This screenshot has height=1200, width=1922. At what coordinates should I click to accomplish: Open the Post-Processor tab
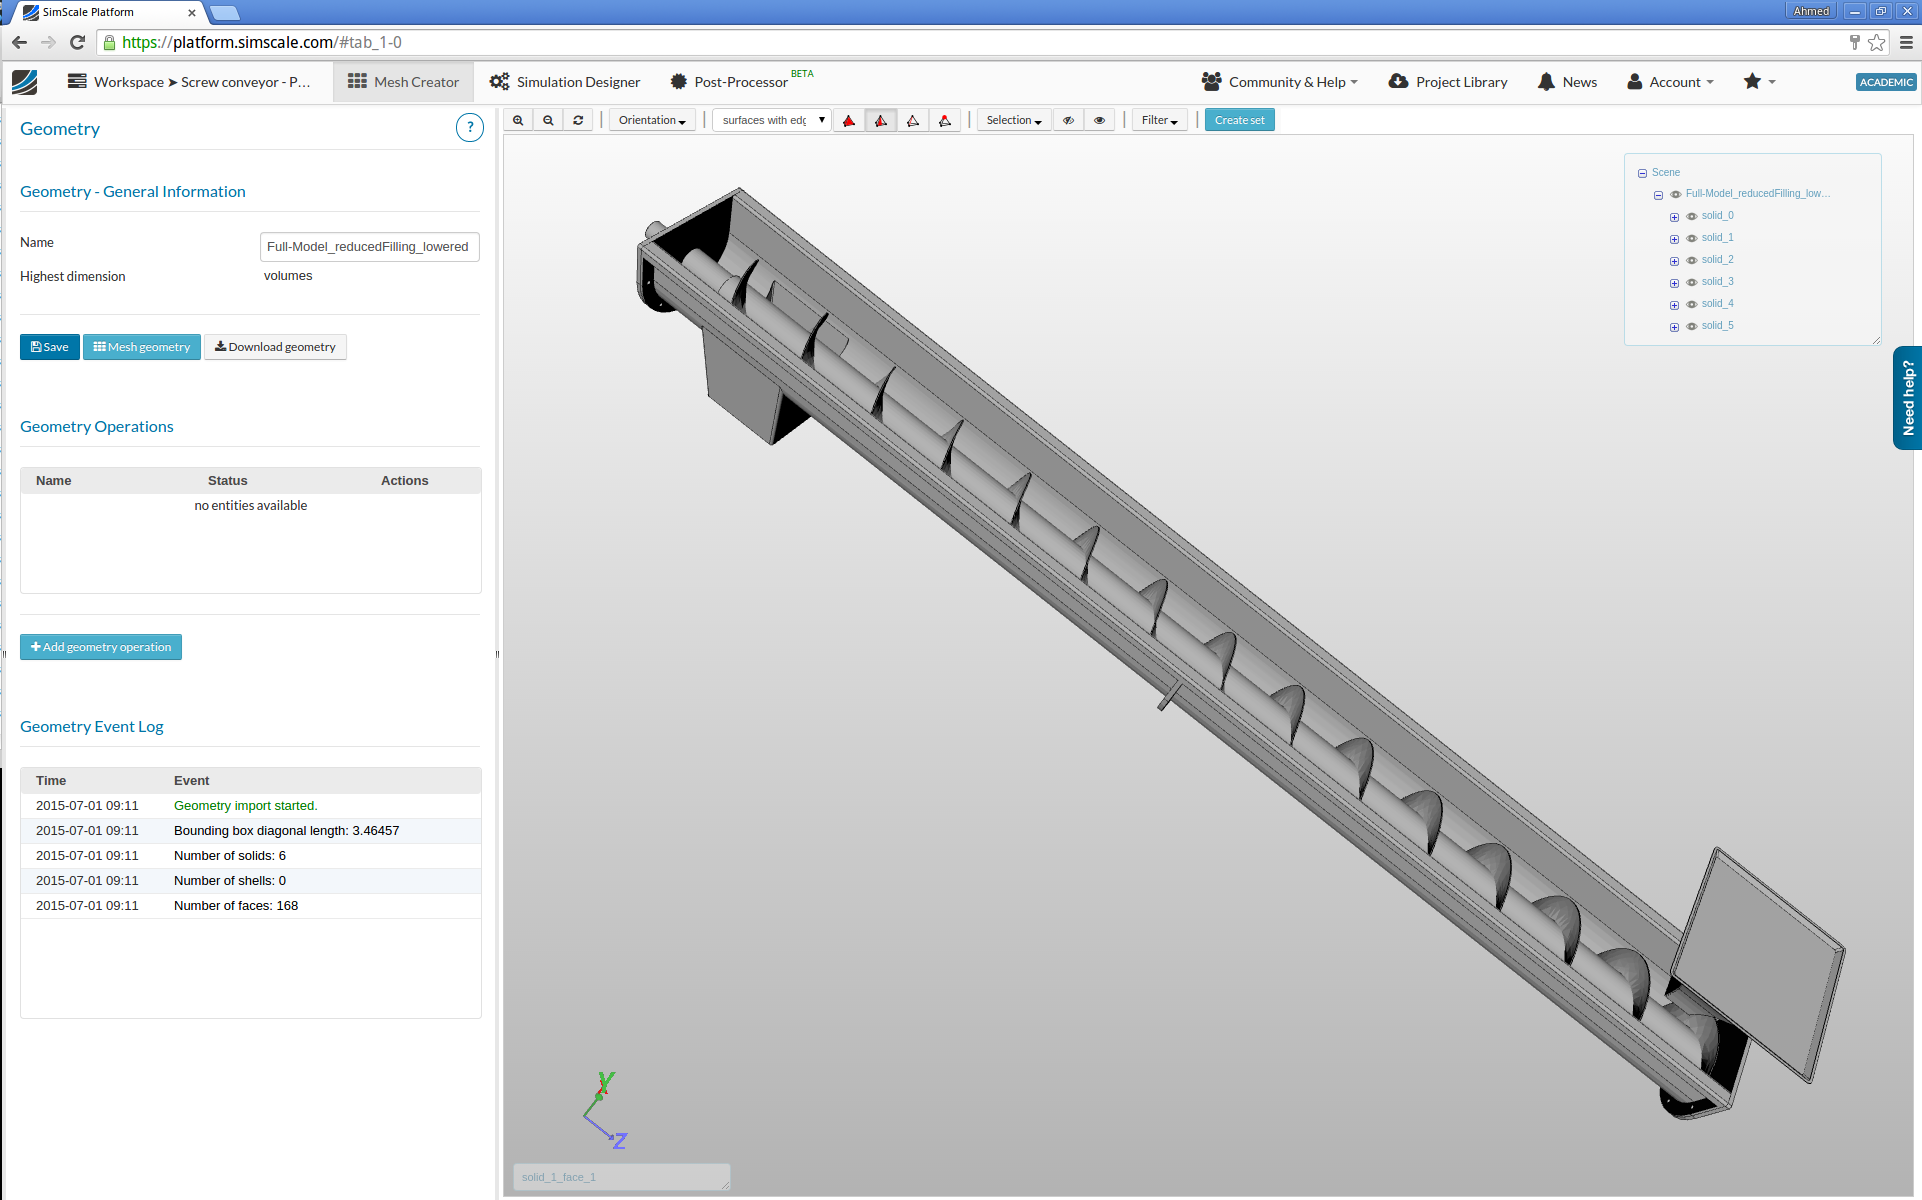[729, 82]
